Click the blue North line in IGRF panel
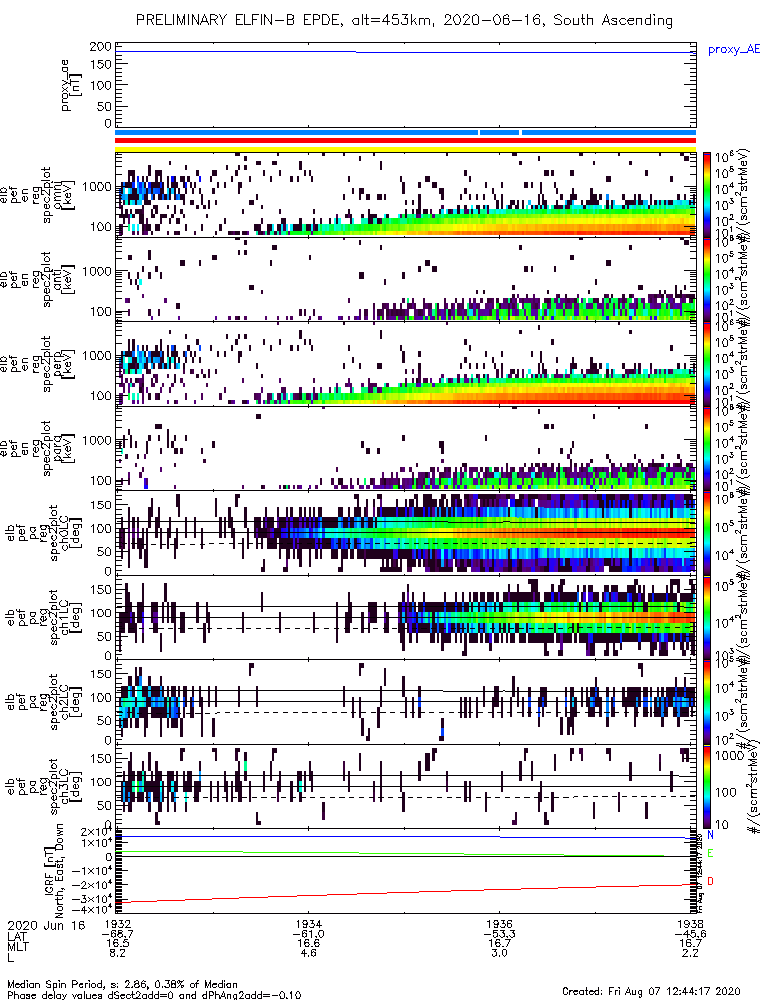Screen dimensions: 775x1000 pos(406,837)
